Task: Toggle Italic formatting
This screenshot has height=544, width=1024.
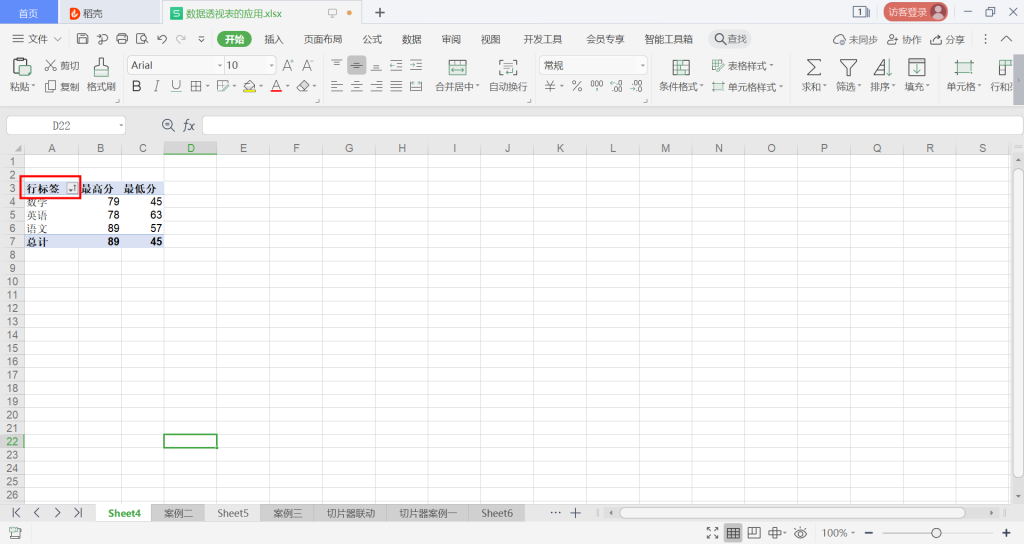Action: pos(156,86)
